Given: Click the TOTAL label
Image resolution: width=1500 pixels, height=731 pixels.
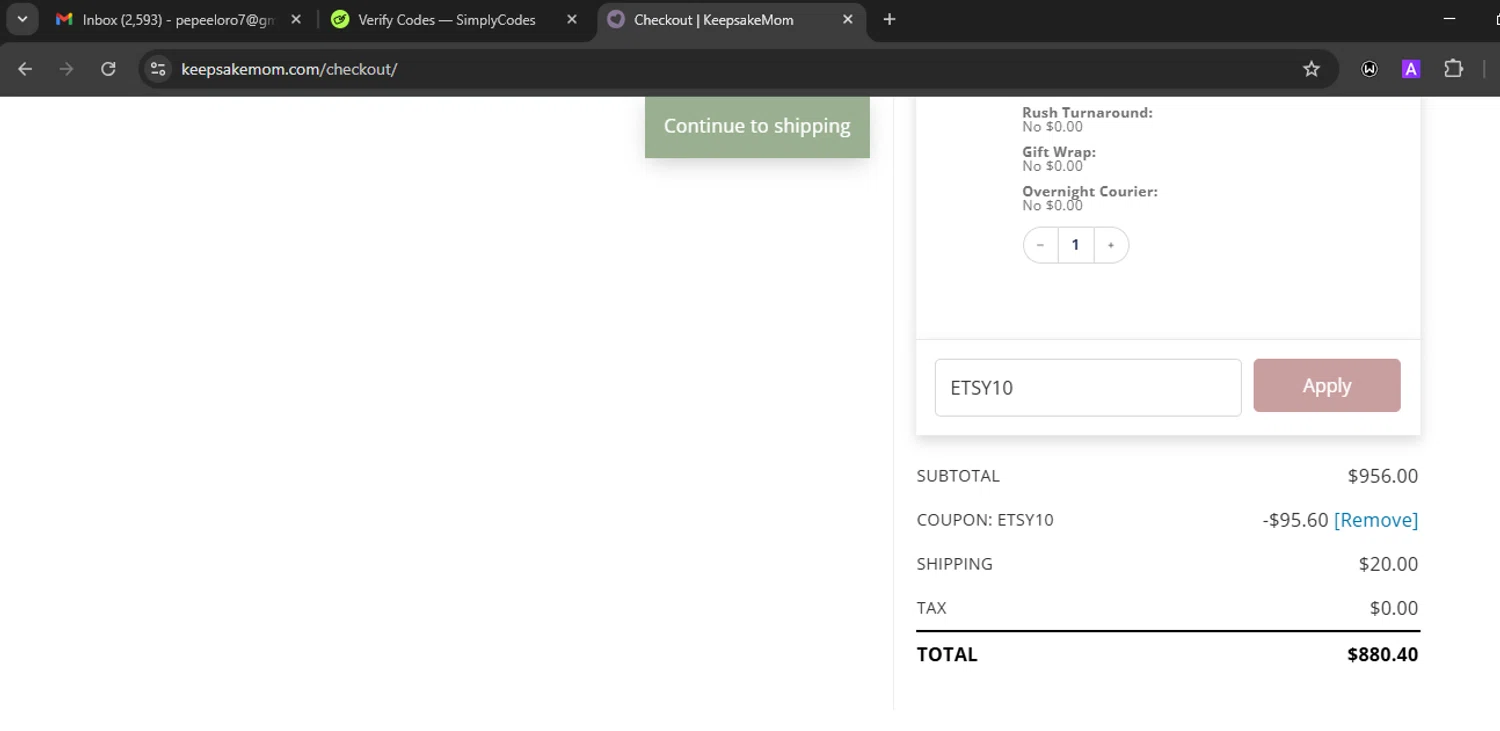Looking at the screenshot, I should pos(947,655).
